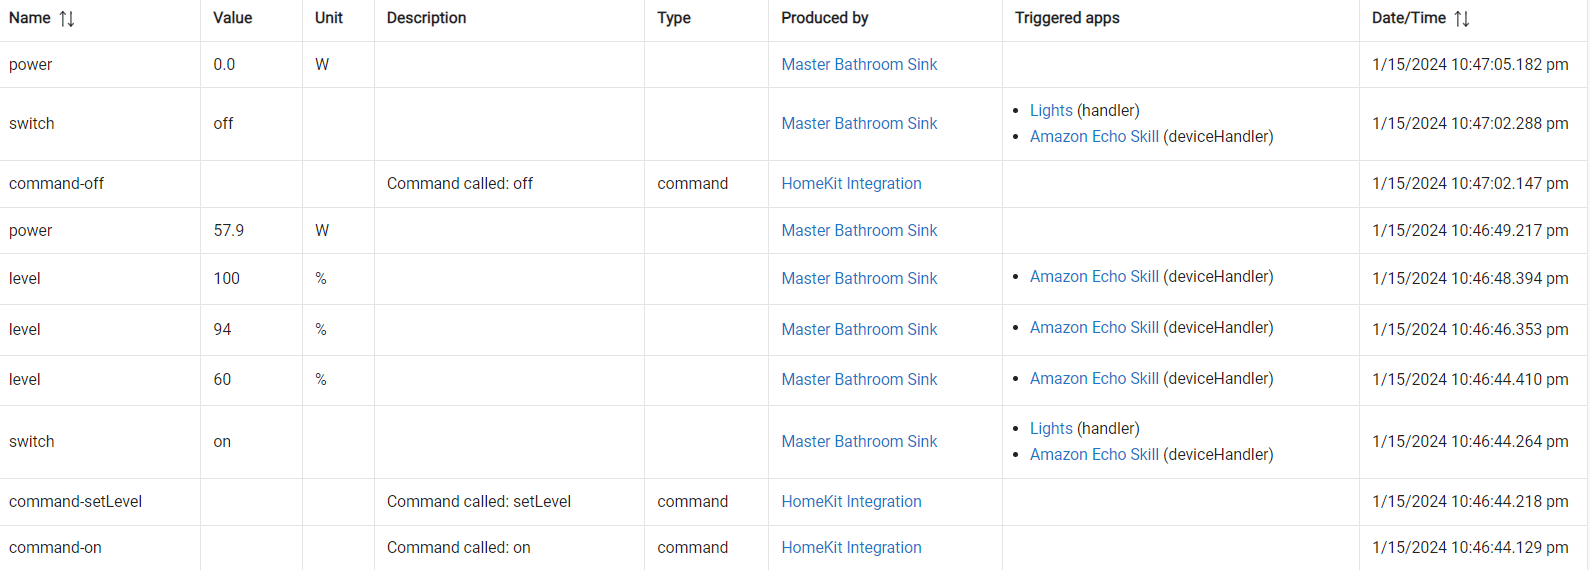
Task: Open Amazon Echo Skill link in switch off row
Action: point(1094,136)
